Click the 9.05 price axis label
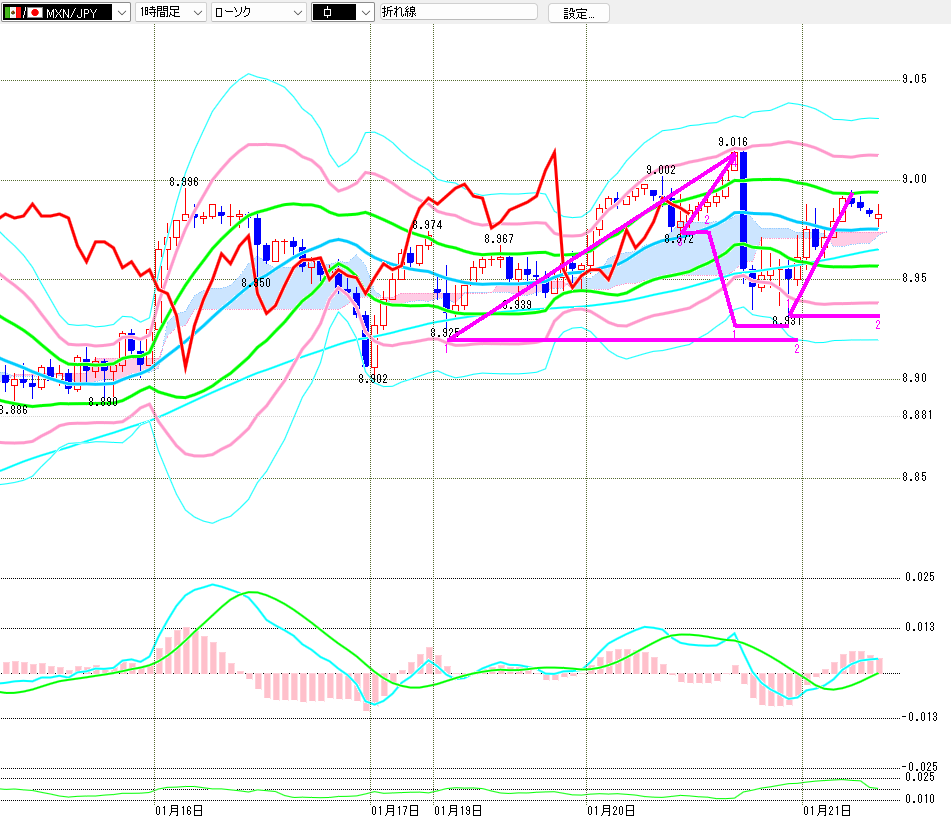Viewport: 951px width, 820px height. coord(914,80)
